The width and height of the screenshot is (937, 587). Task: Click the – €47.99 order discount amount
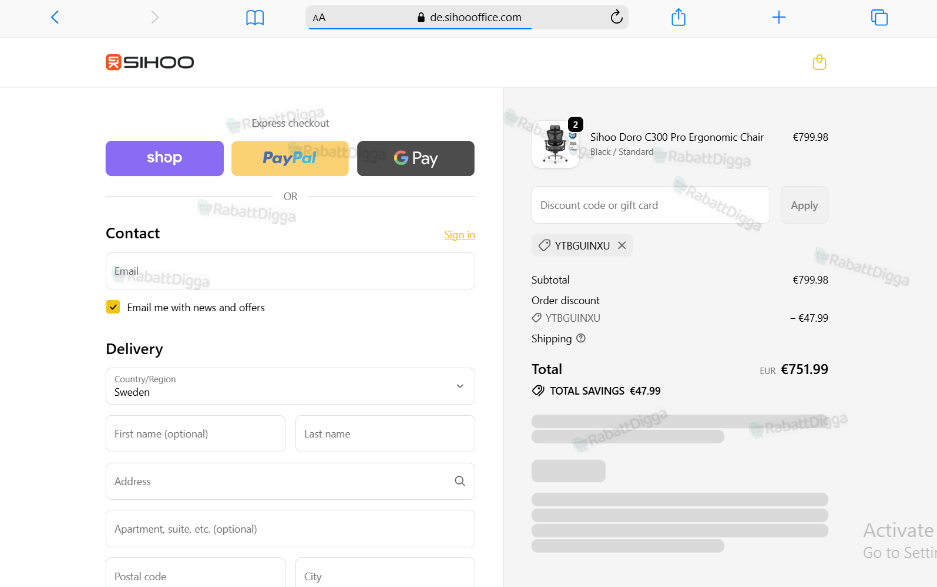[809, 318]
